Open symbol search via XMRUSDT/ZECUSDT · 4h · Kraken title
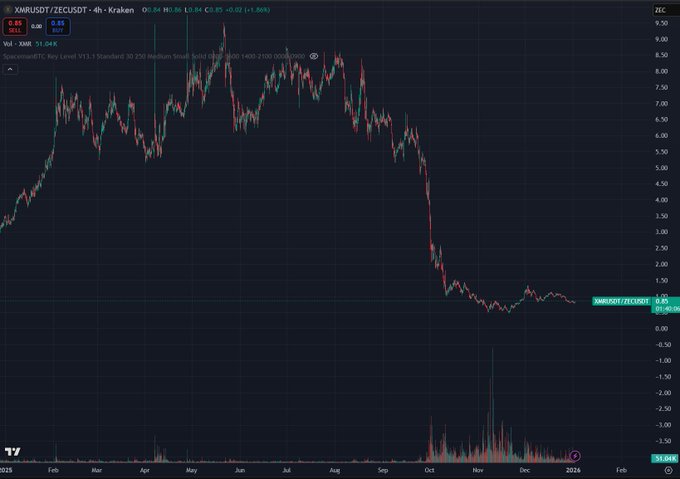680x479 pixels. tap(74, 10)
